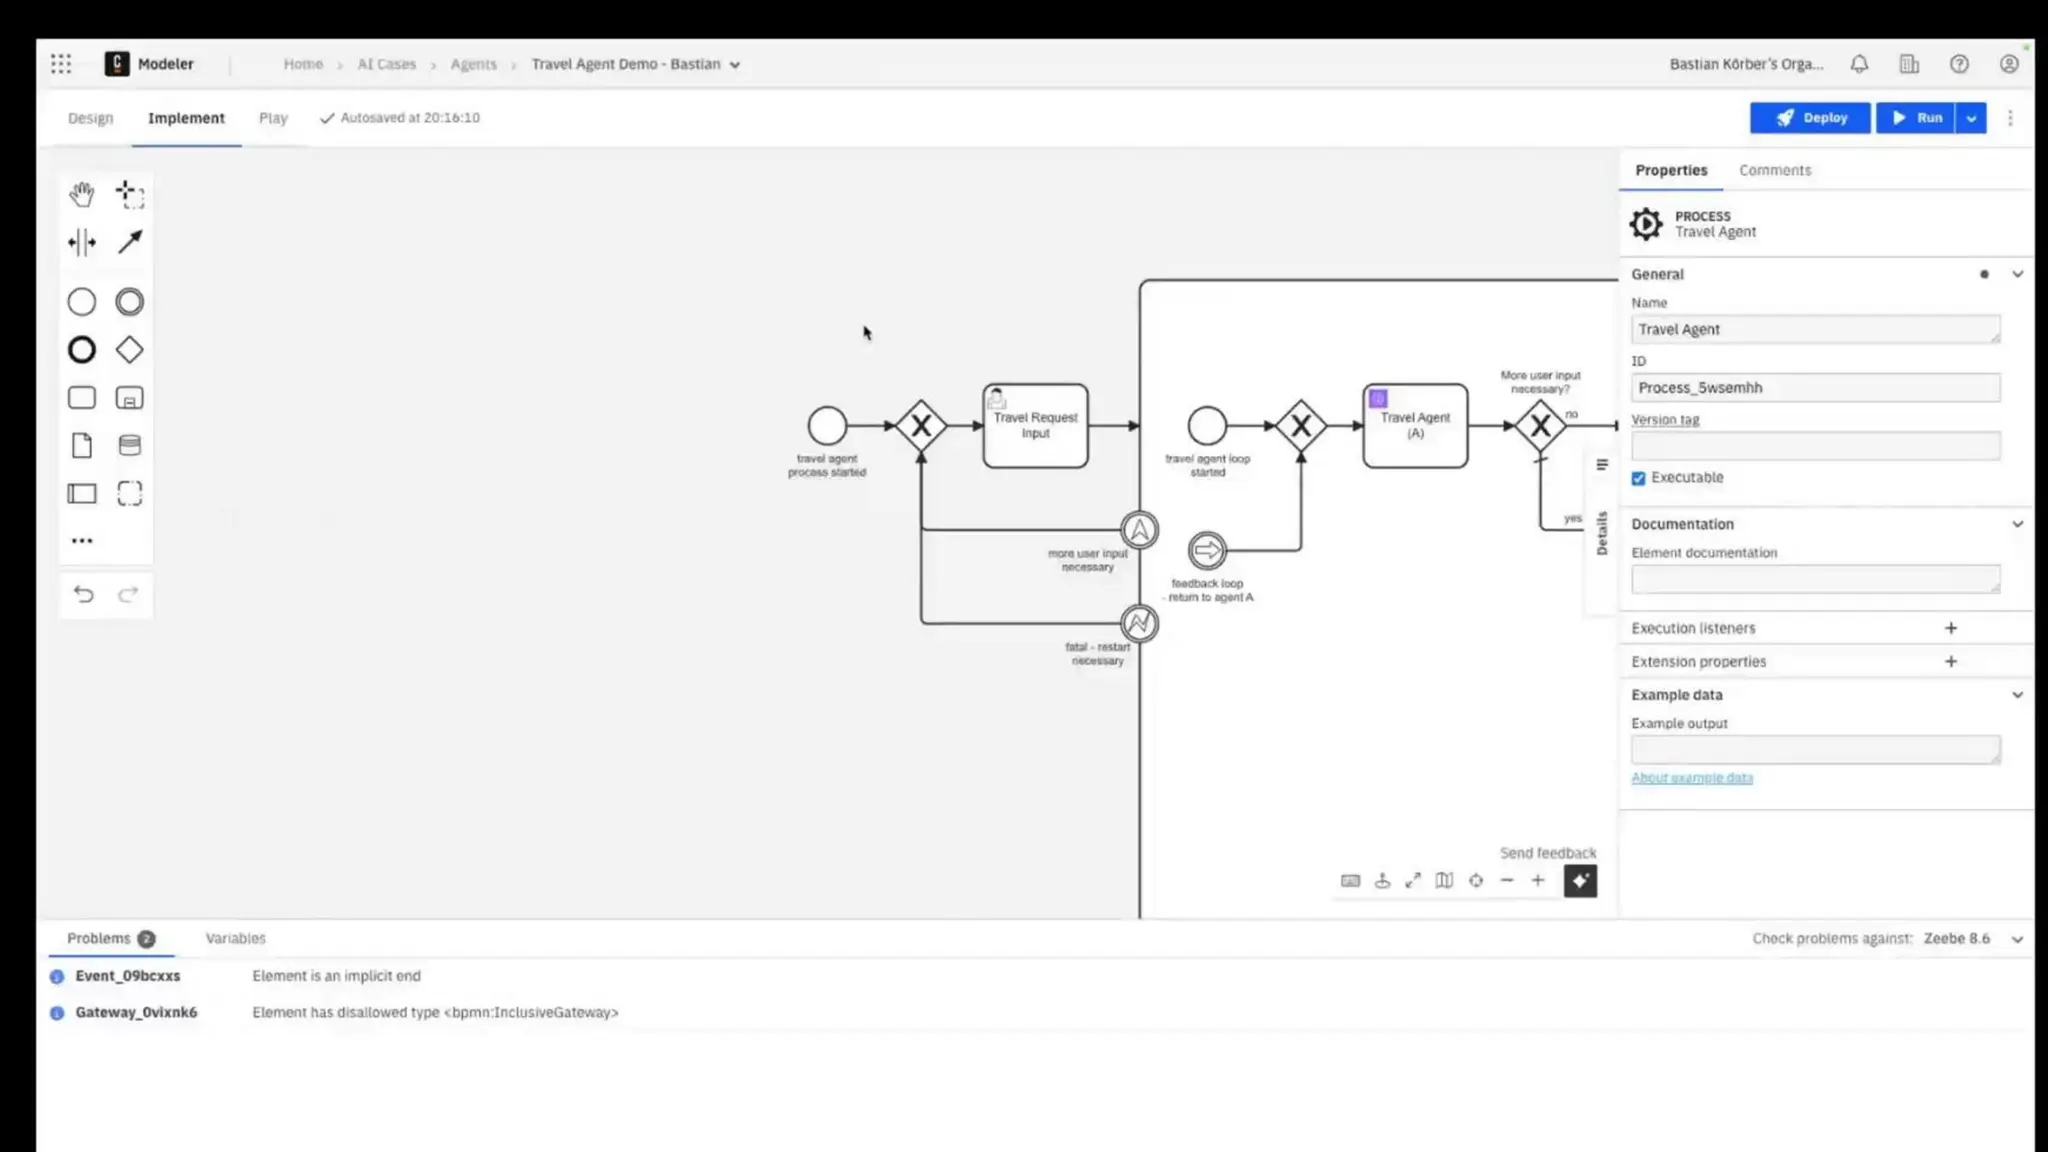
Task: Switch to the Play tab
Action: click(273, 118)
